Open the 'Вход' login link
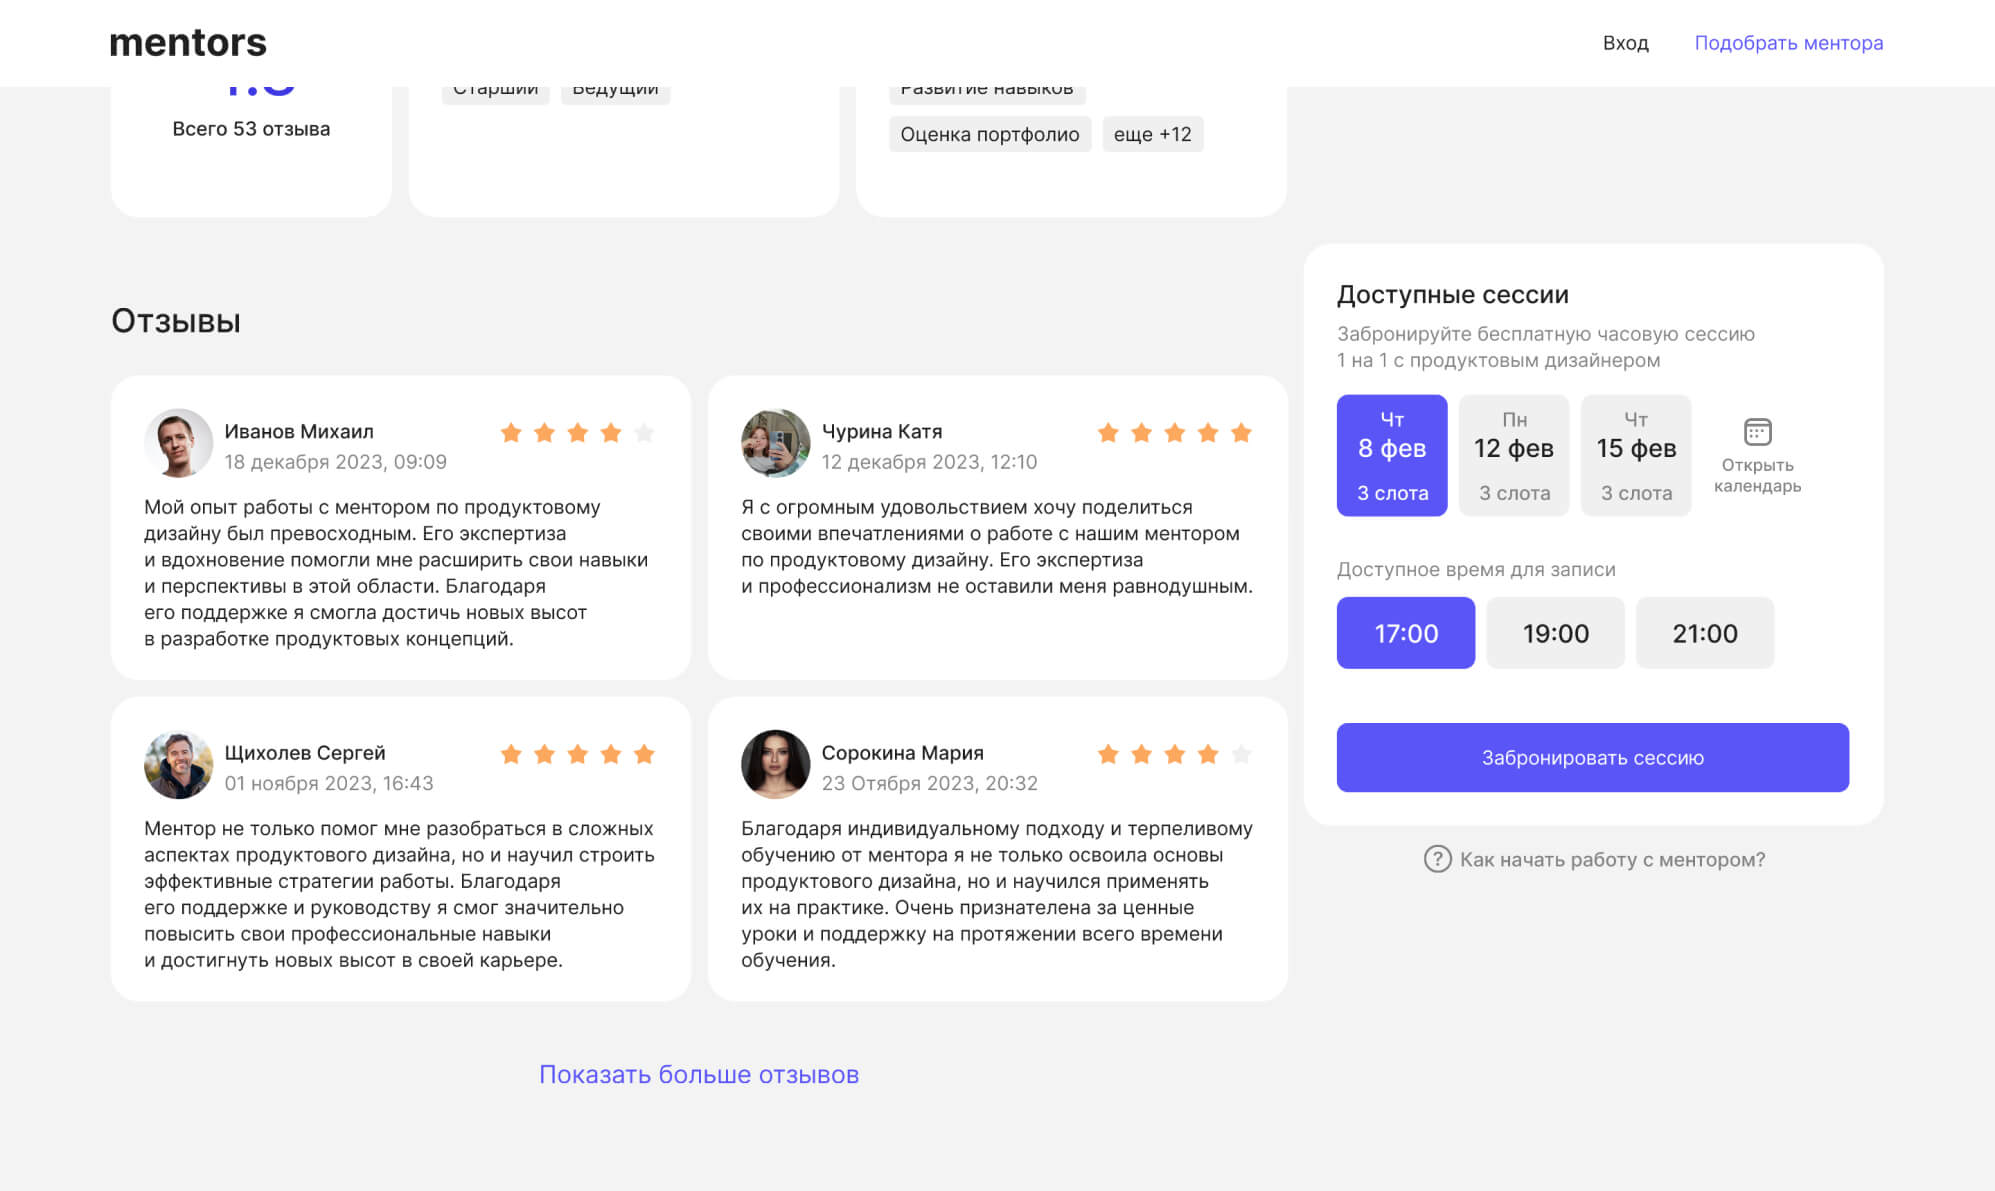The width and height of the screenshot is (1995, 1191). point(1625,43)
